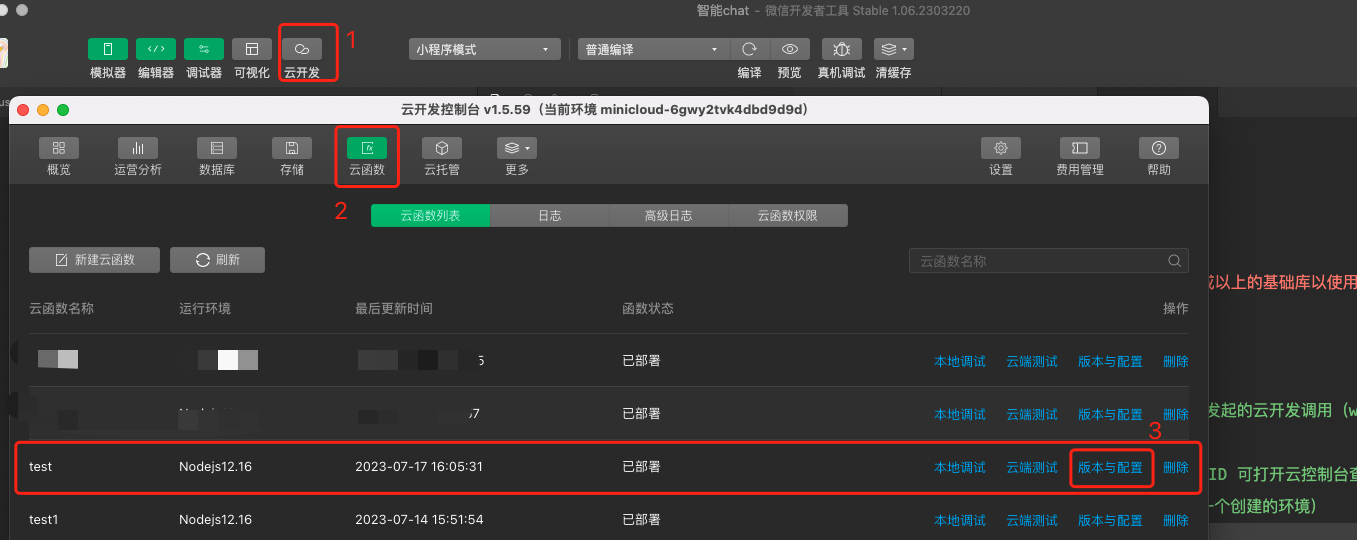Click the 云函数名称 column header

[61, 308]
